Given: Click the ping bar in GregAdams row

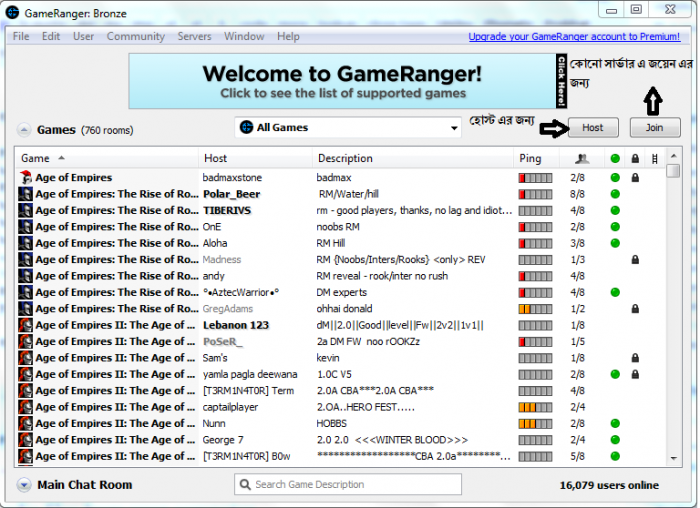Looking at the screenshot, I should tap(535, 309).
